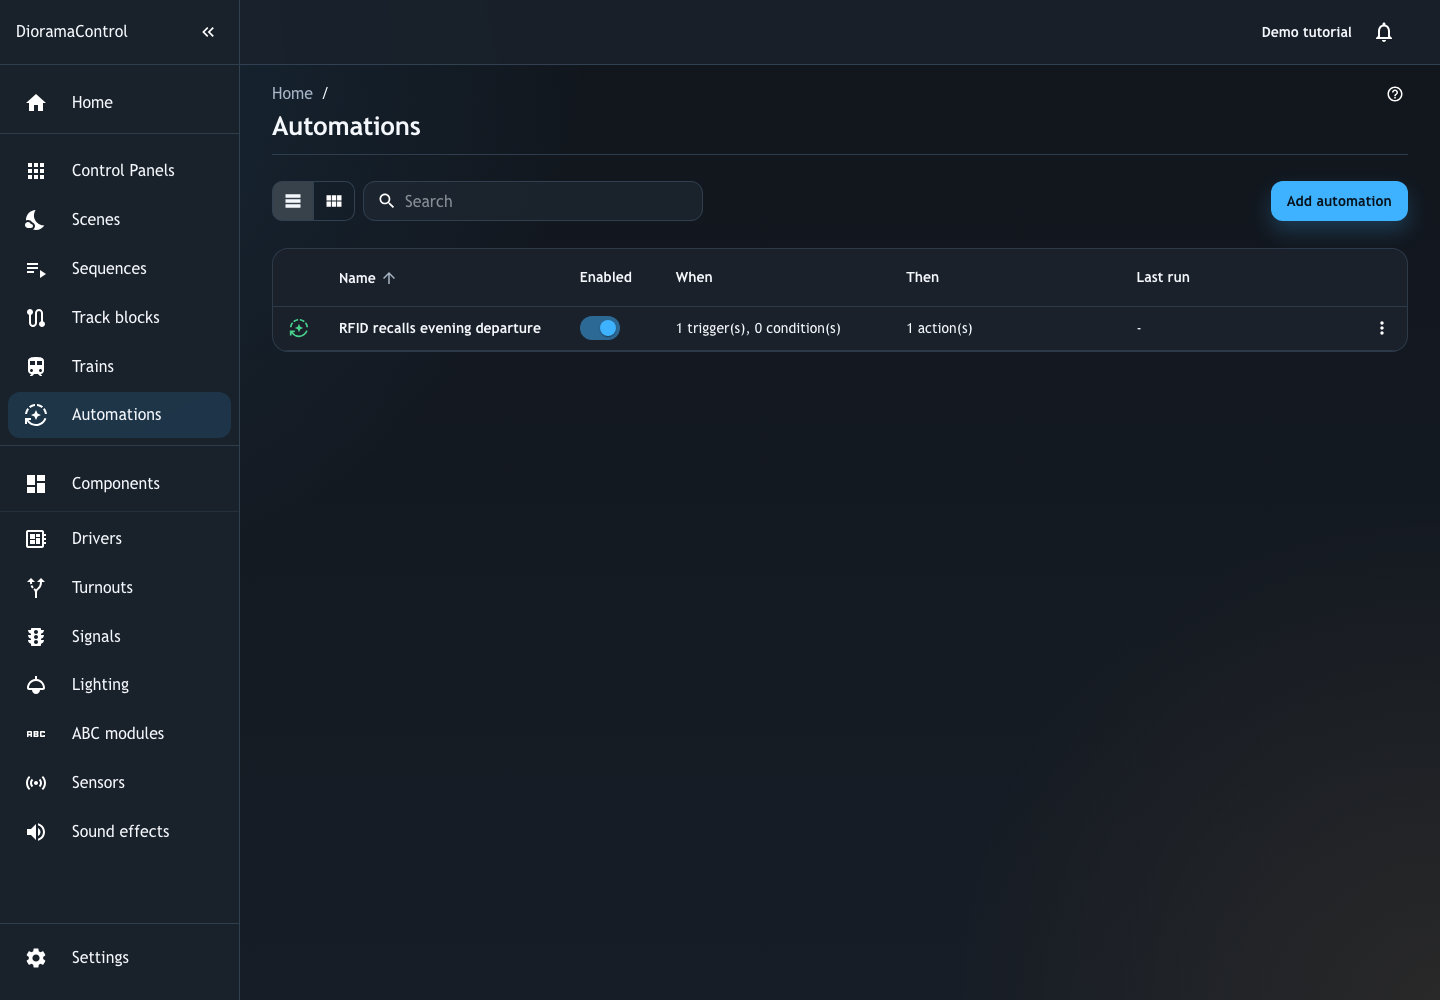Open RFID recalls evening departure automation
Viewport: 1440px width, 1000px height.
click(440, 328)
